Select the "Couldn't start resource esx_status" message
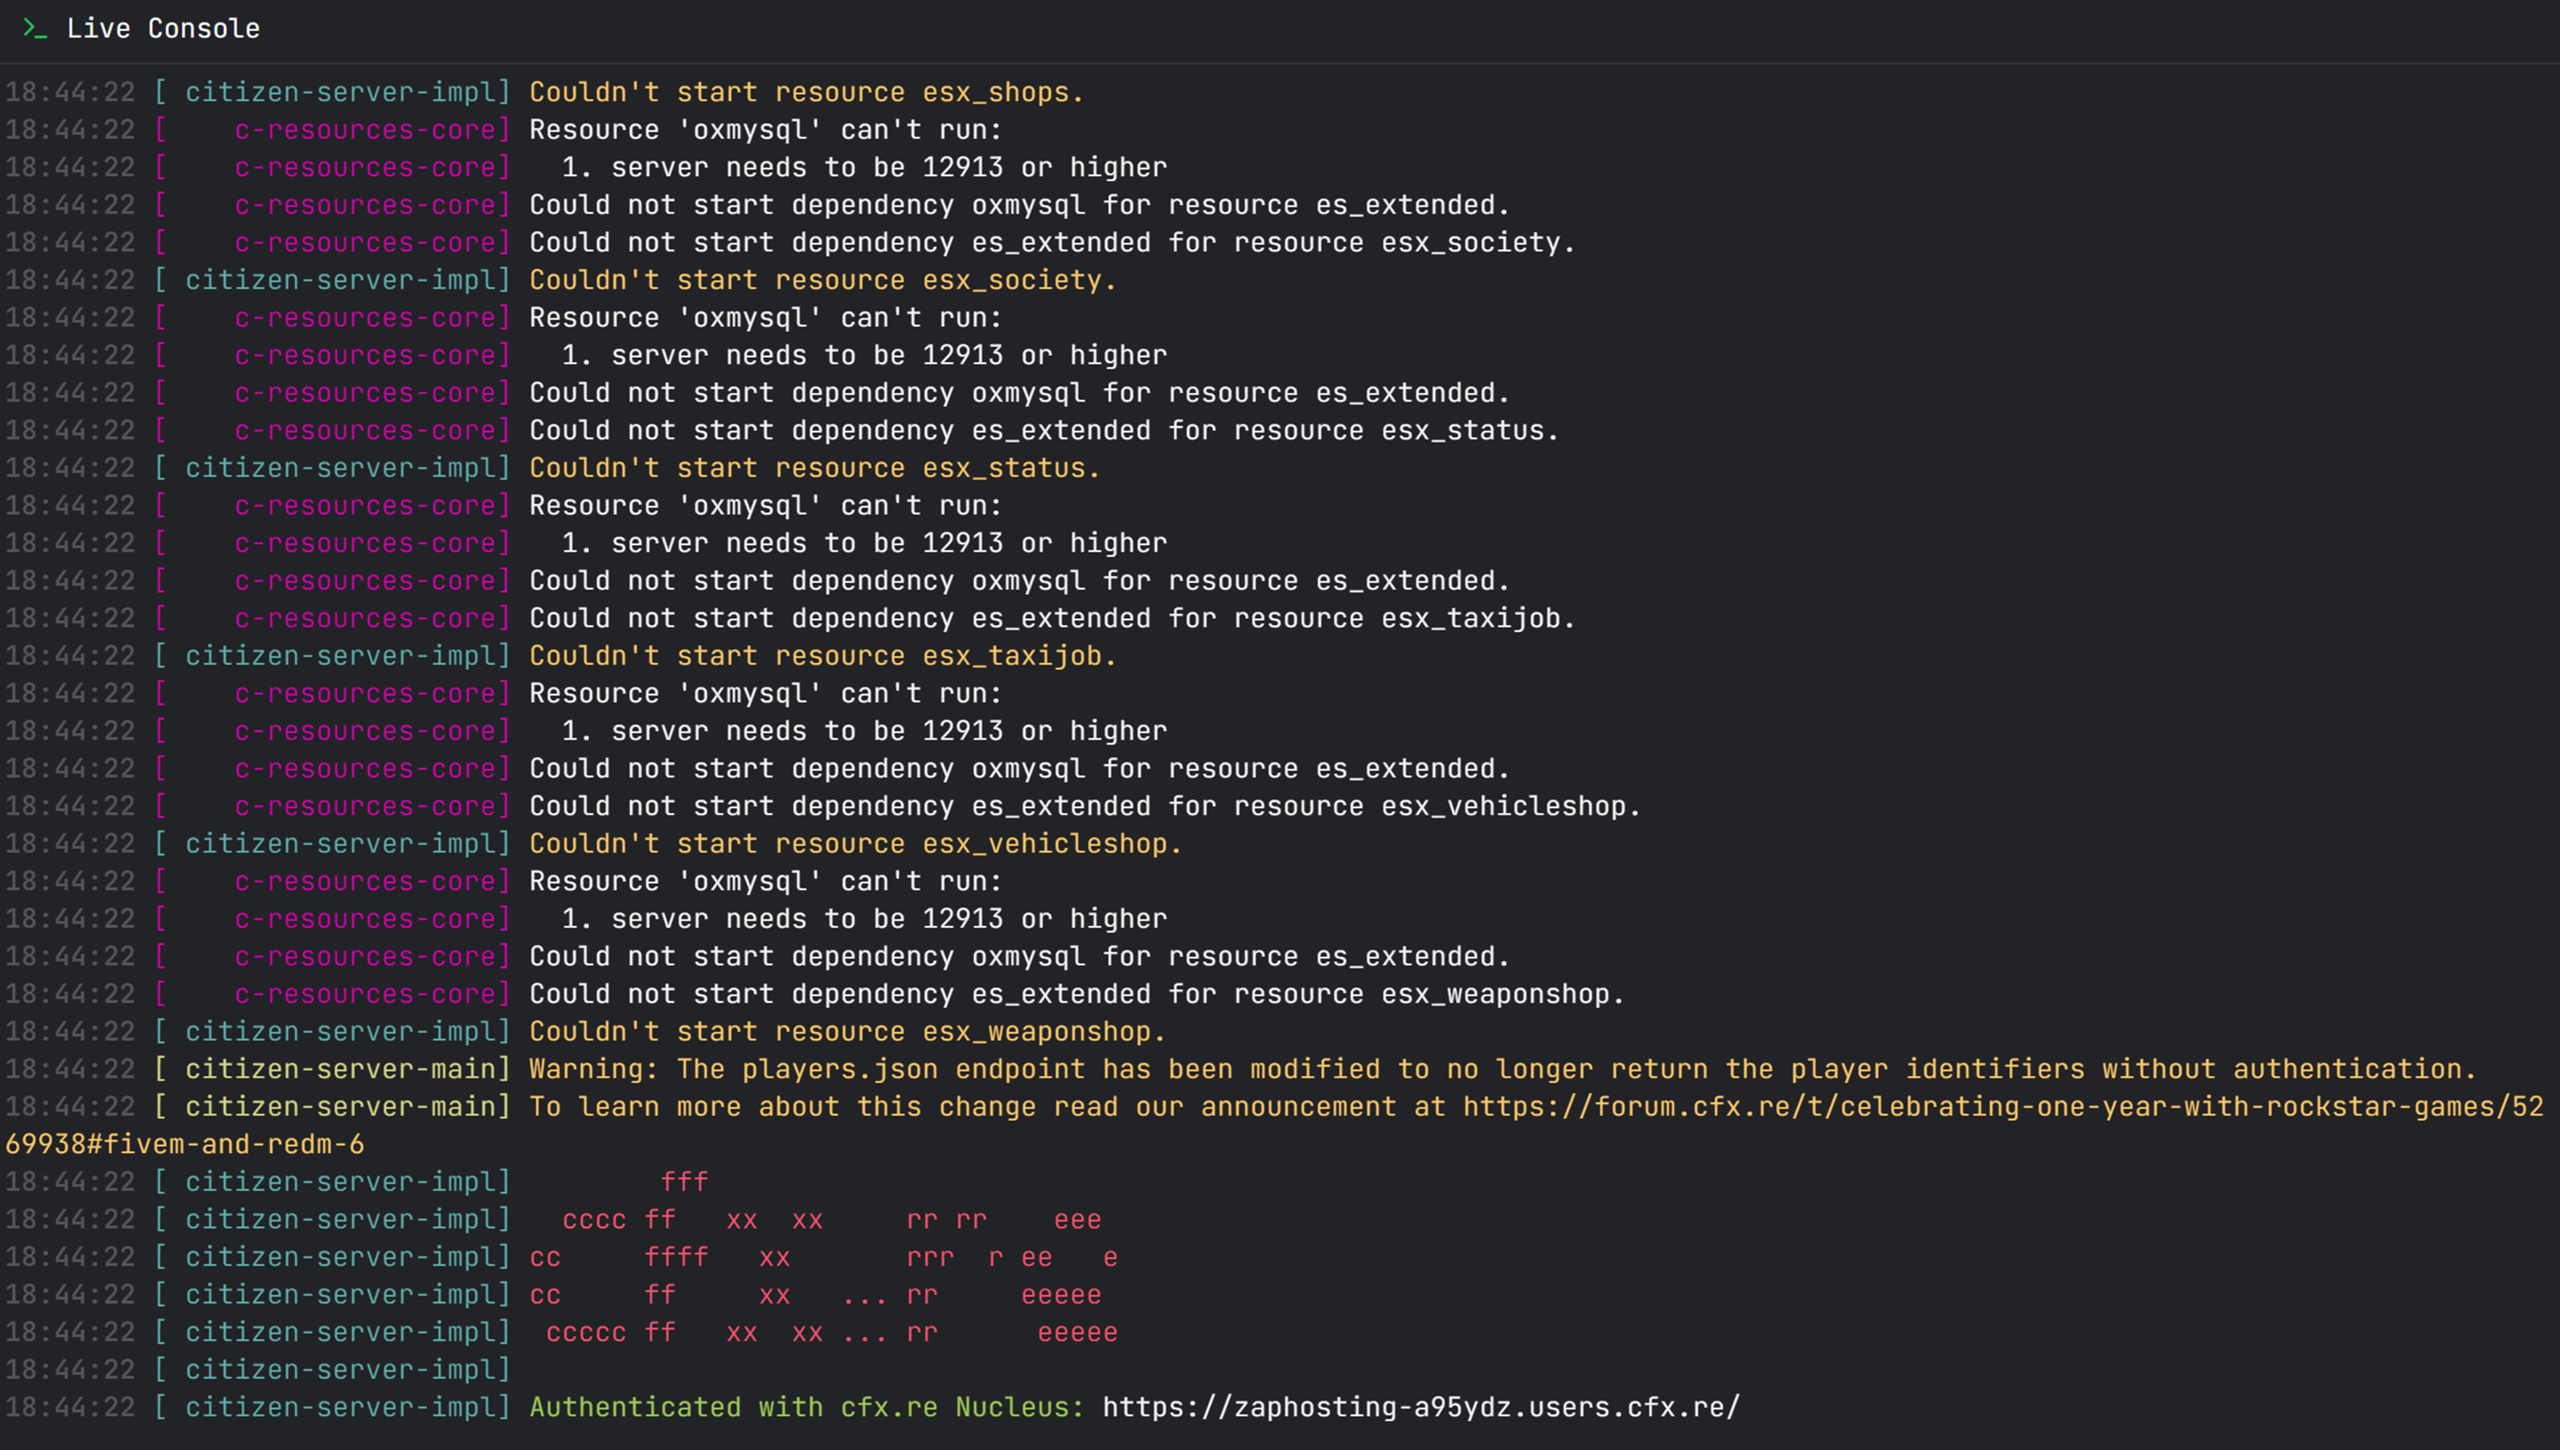The image size is (2560, 1450). 814,468
